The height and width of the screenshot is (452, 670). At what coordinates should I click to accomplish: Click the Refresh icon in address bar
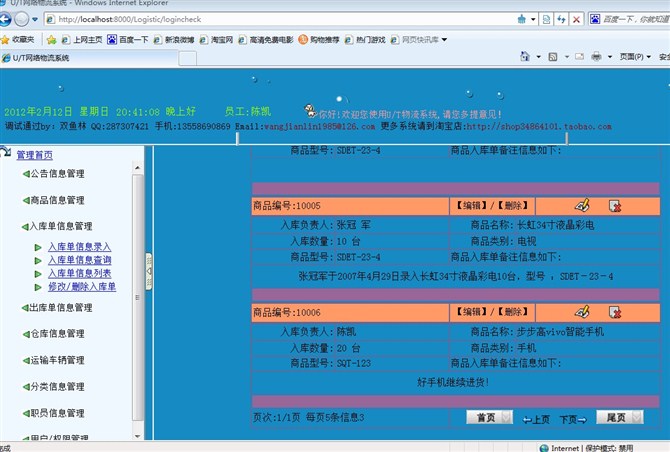coord(561,19)
